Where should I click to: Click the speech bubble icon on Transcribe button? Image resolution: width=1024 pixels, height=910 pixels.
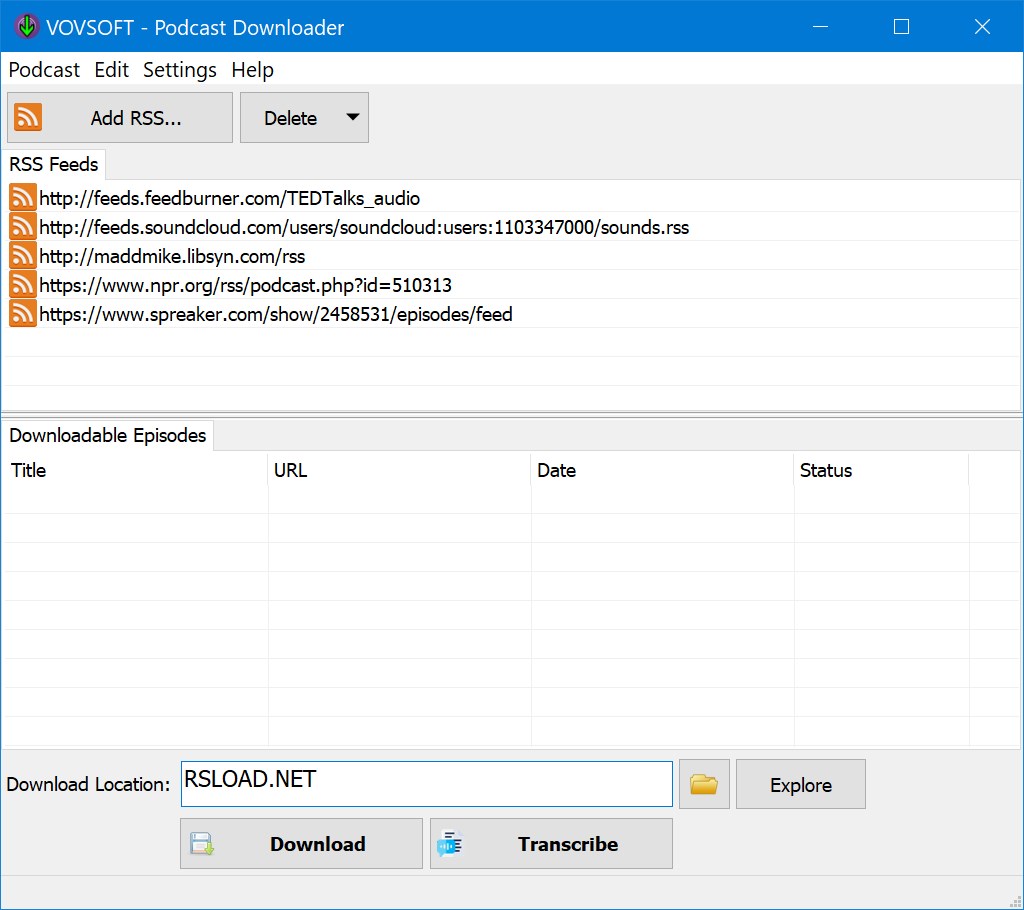[x=452, y=843]
